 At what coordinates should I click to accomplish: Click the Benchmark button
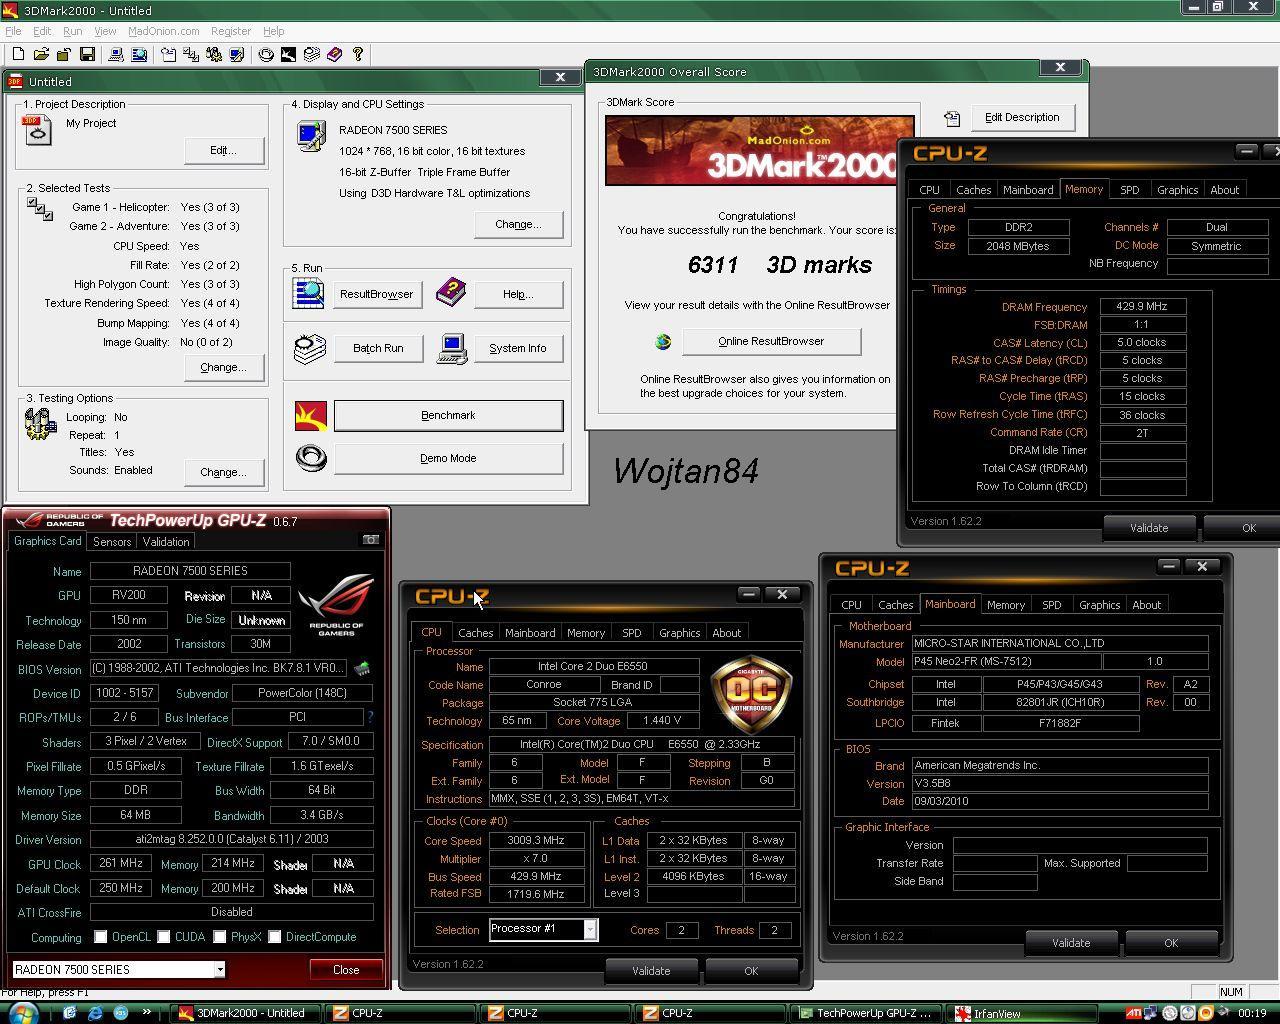pyautogui.click(x=448, y=415)
